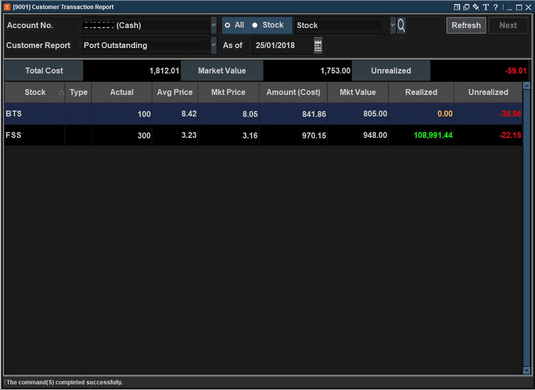Image resolution: width=535 pixels, height=390 pixels.
Task: Click the status bar message about command completed
Action: click(x=64, y=382)
